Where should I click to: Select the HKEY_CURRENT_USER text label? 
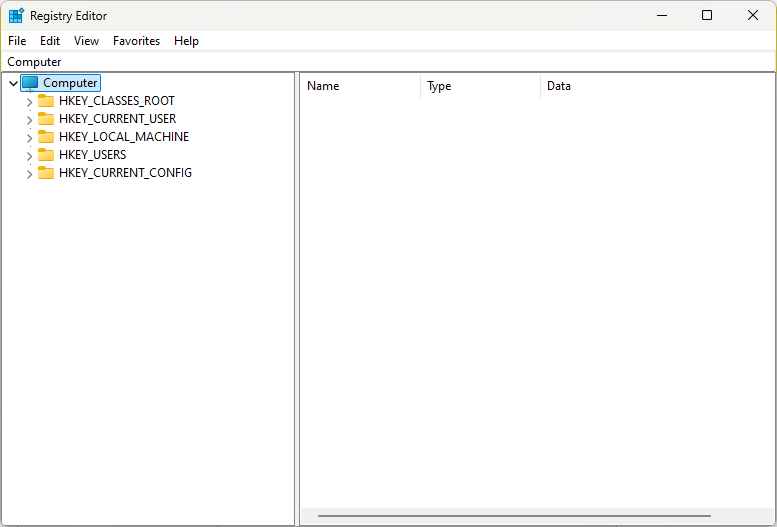click(117, 118)
